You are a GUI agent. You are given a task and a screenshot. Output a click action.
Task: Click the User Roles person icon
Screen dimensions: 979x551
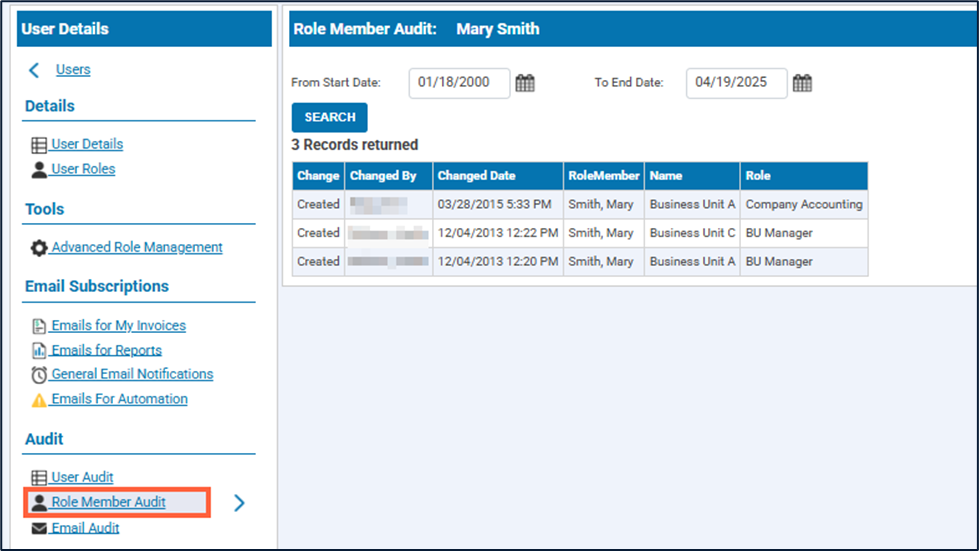(x=39, y=170)
